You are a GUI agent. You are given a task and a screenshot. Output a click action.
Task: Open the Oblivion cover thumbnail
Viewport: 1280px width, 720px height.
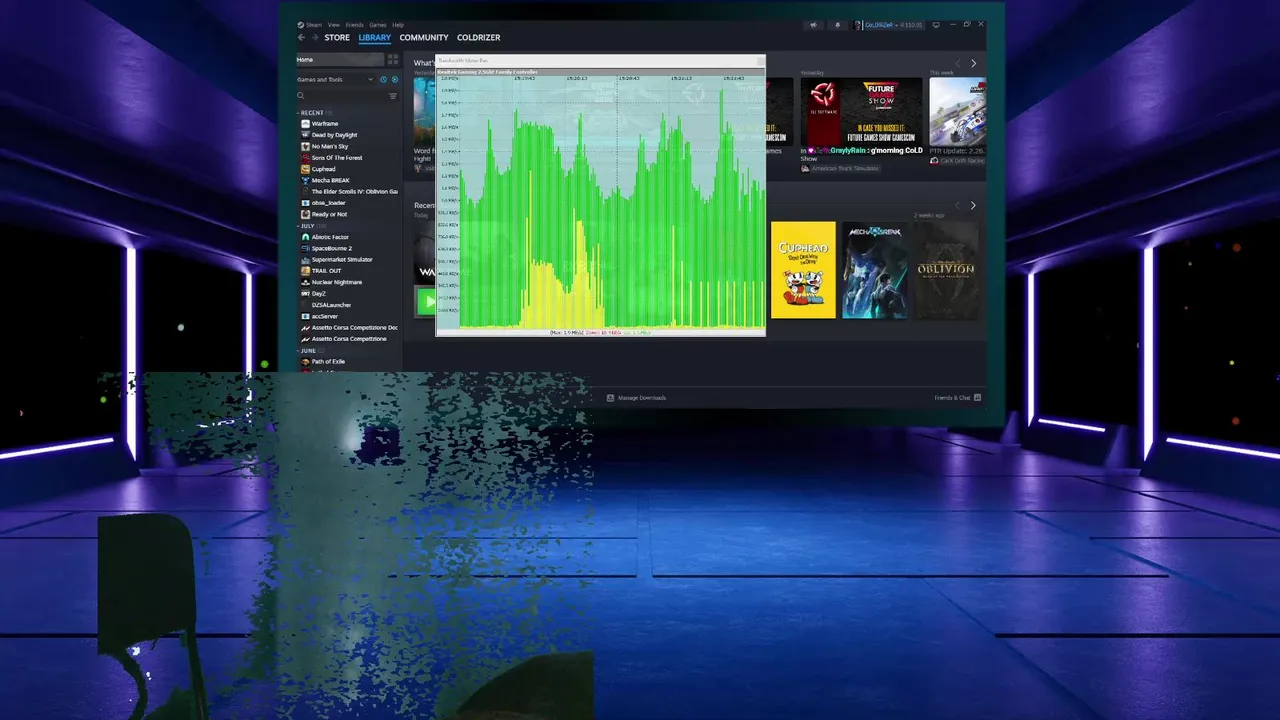coord(946,270)
